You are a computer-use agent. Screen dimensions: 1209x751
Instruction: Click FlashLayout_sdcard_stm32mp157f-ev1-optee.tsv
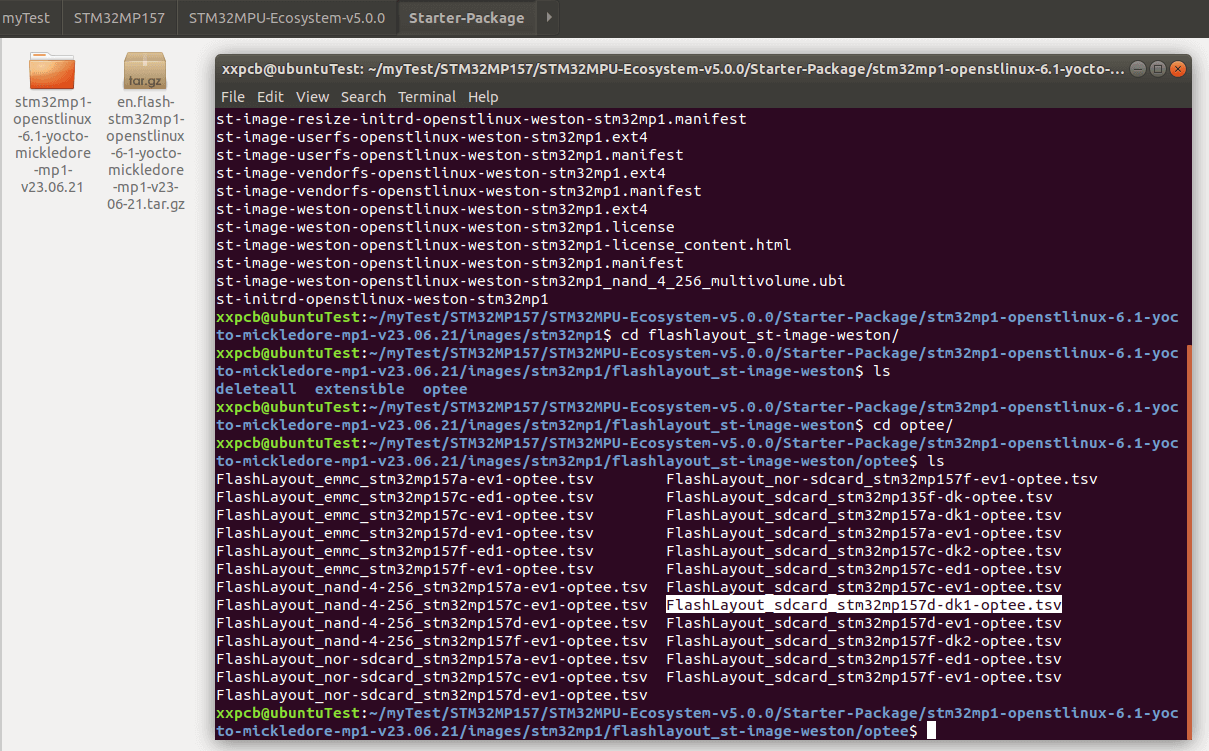864,677
